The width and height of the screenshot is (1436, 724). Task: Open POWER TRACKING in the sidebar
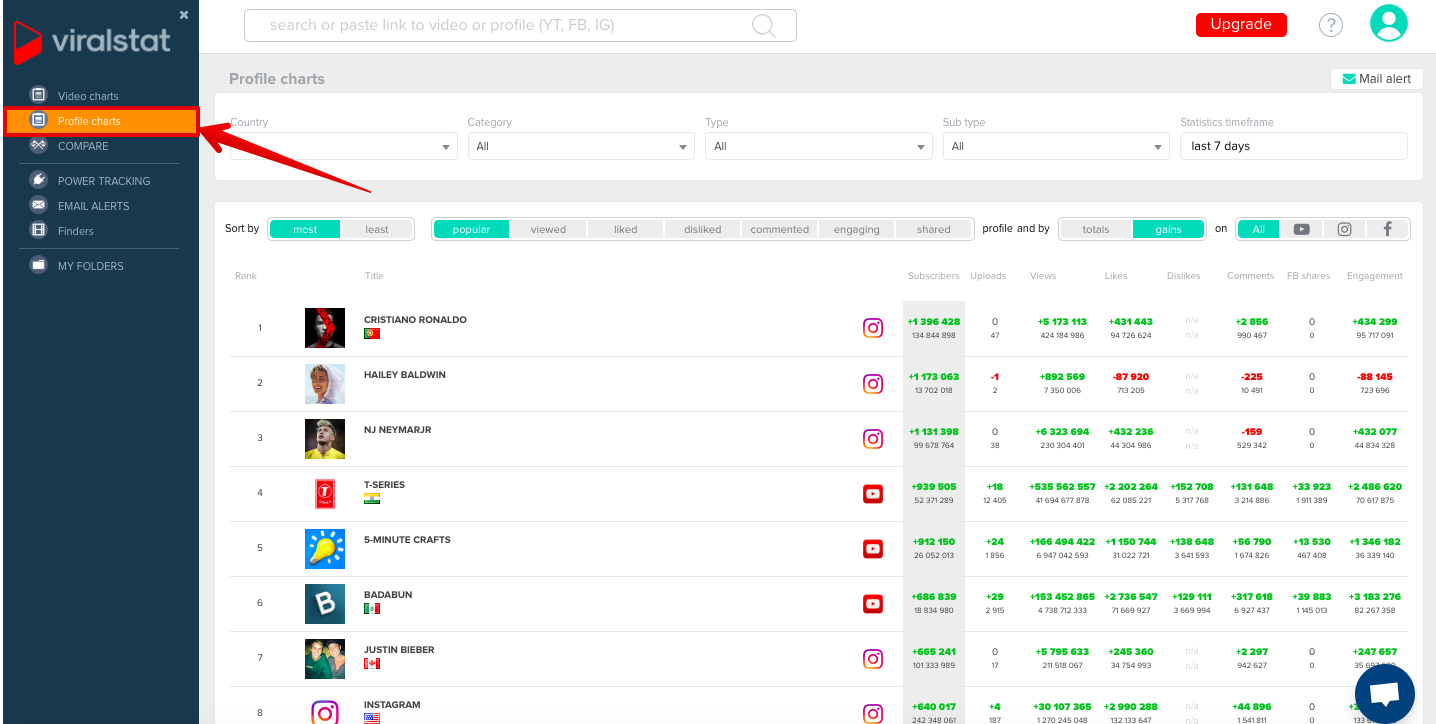tap(104, 181)
